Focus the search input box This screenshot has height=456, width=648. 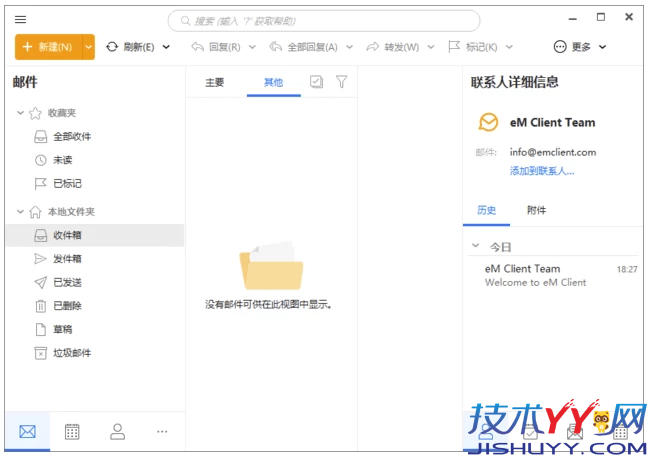(x=324, y=21)
